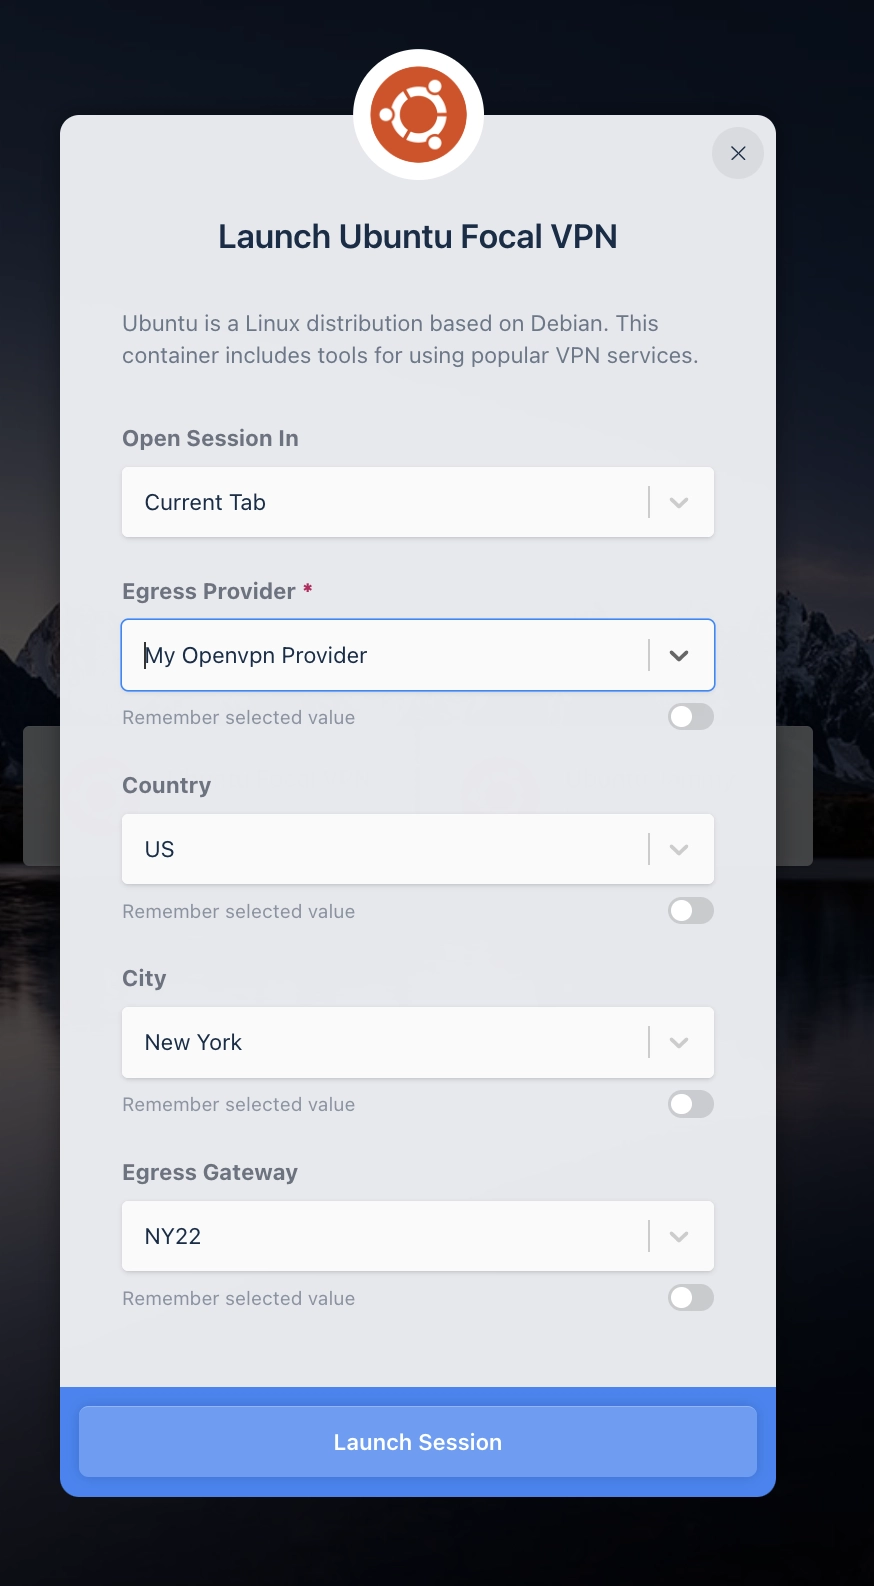Close the Launch Ubuntu Focal VPN dialog
The width and height of the screenshot is (874, 1586).
(738, 153)
